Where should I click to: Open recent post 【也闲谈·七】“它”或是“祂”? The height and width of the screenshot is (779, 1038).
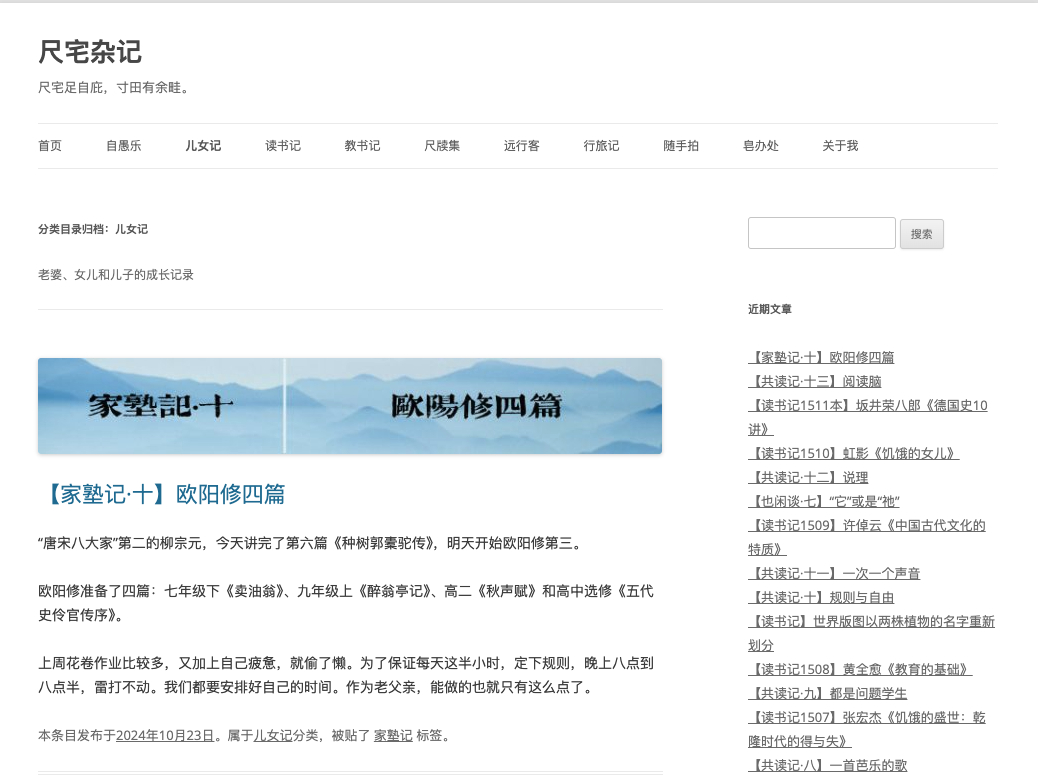824,501
